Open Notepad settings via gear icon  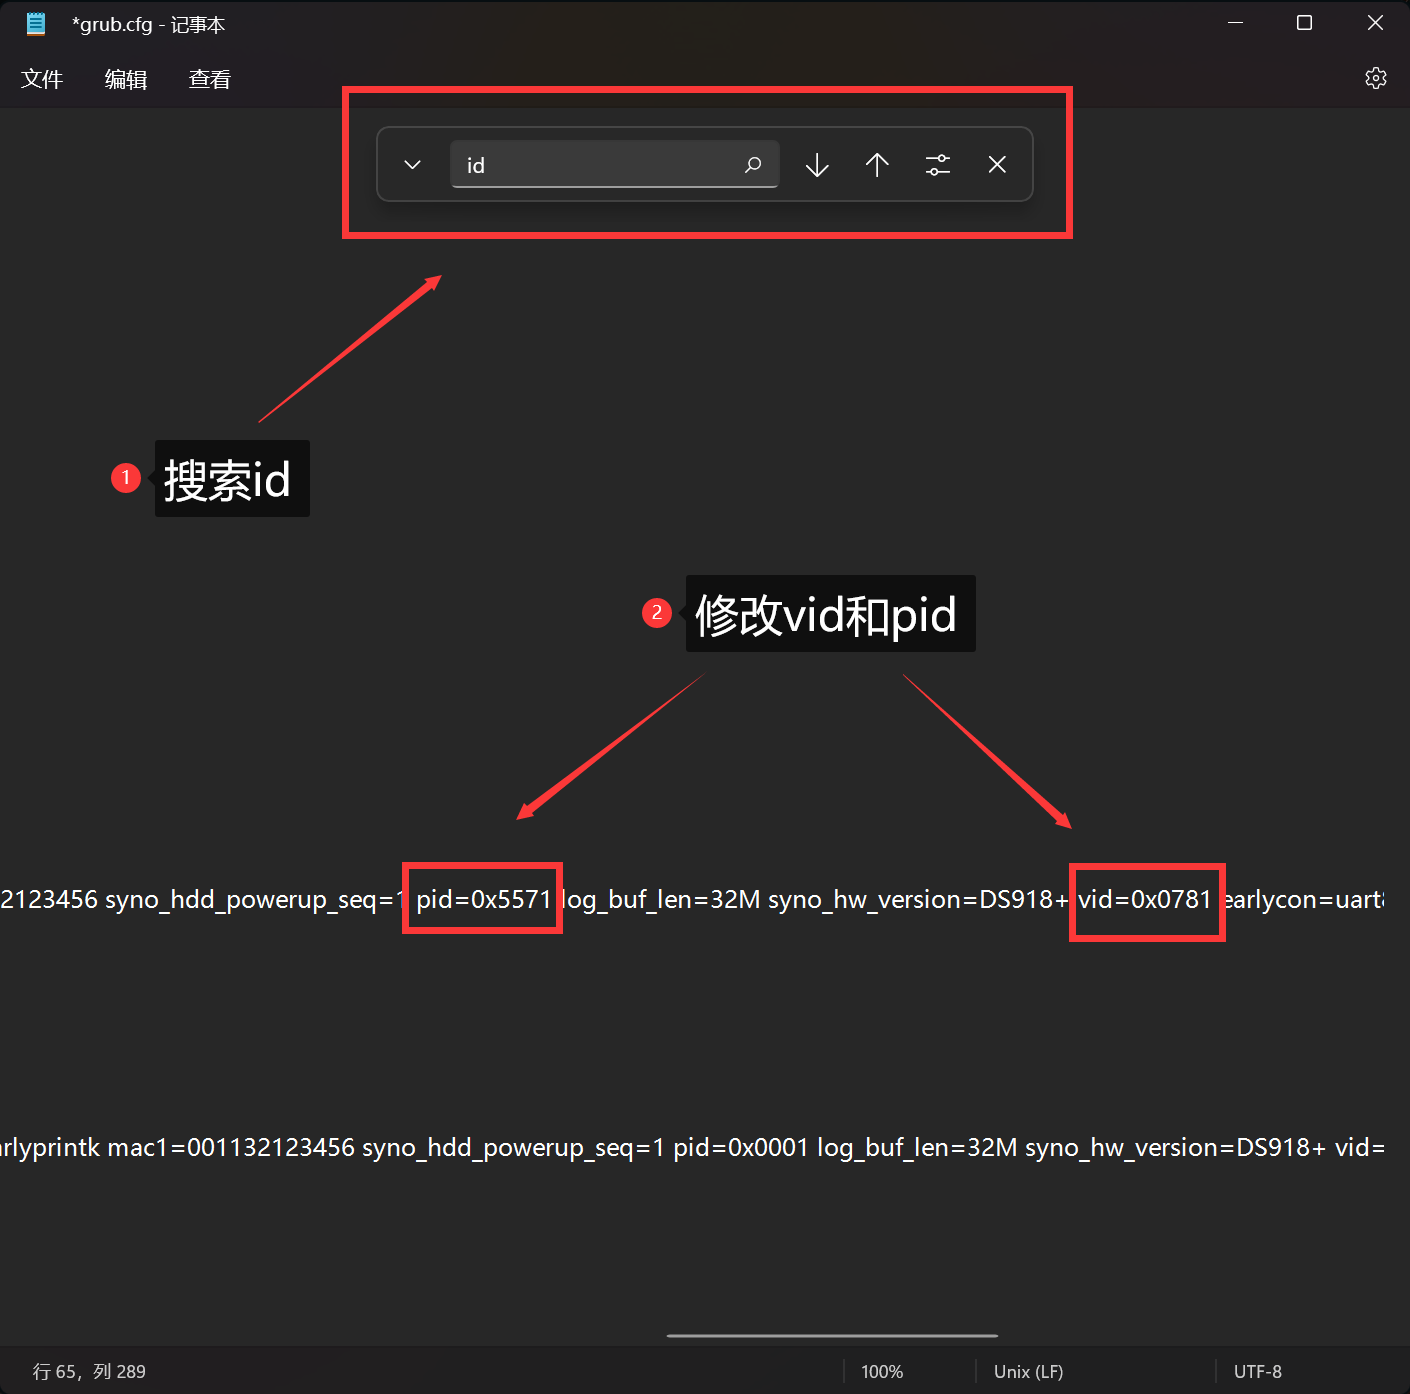1376,79
